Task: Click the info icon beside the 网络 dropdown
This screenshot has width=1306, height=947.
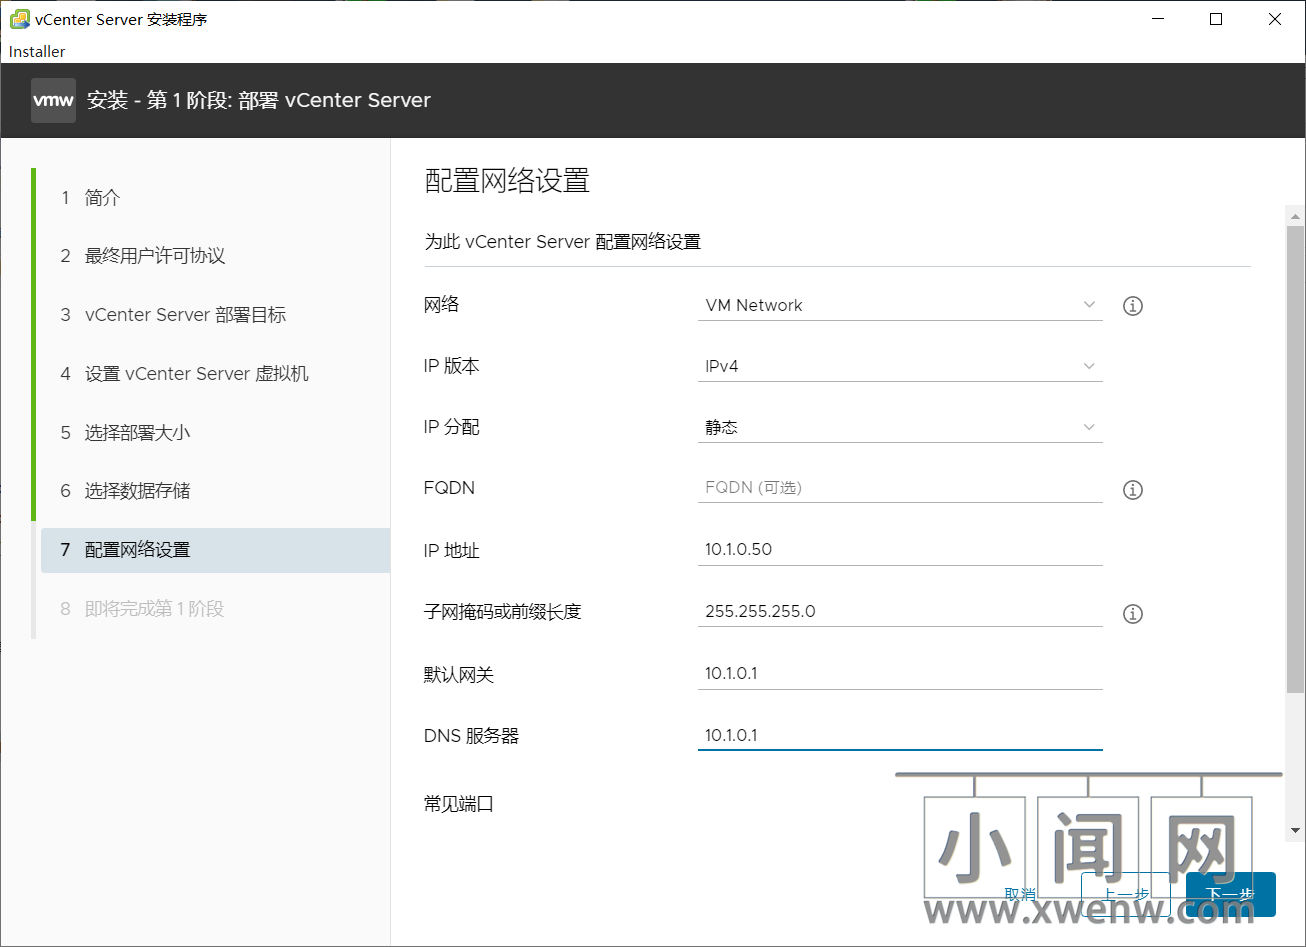Action: 1132,306
